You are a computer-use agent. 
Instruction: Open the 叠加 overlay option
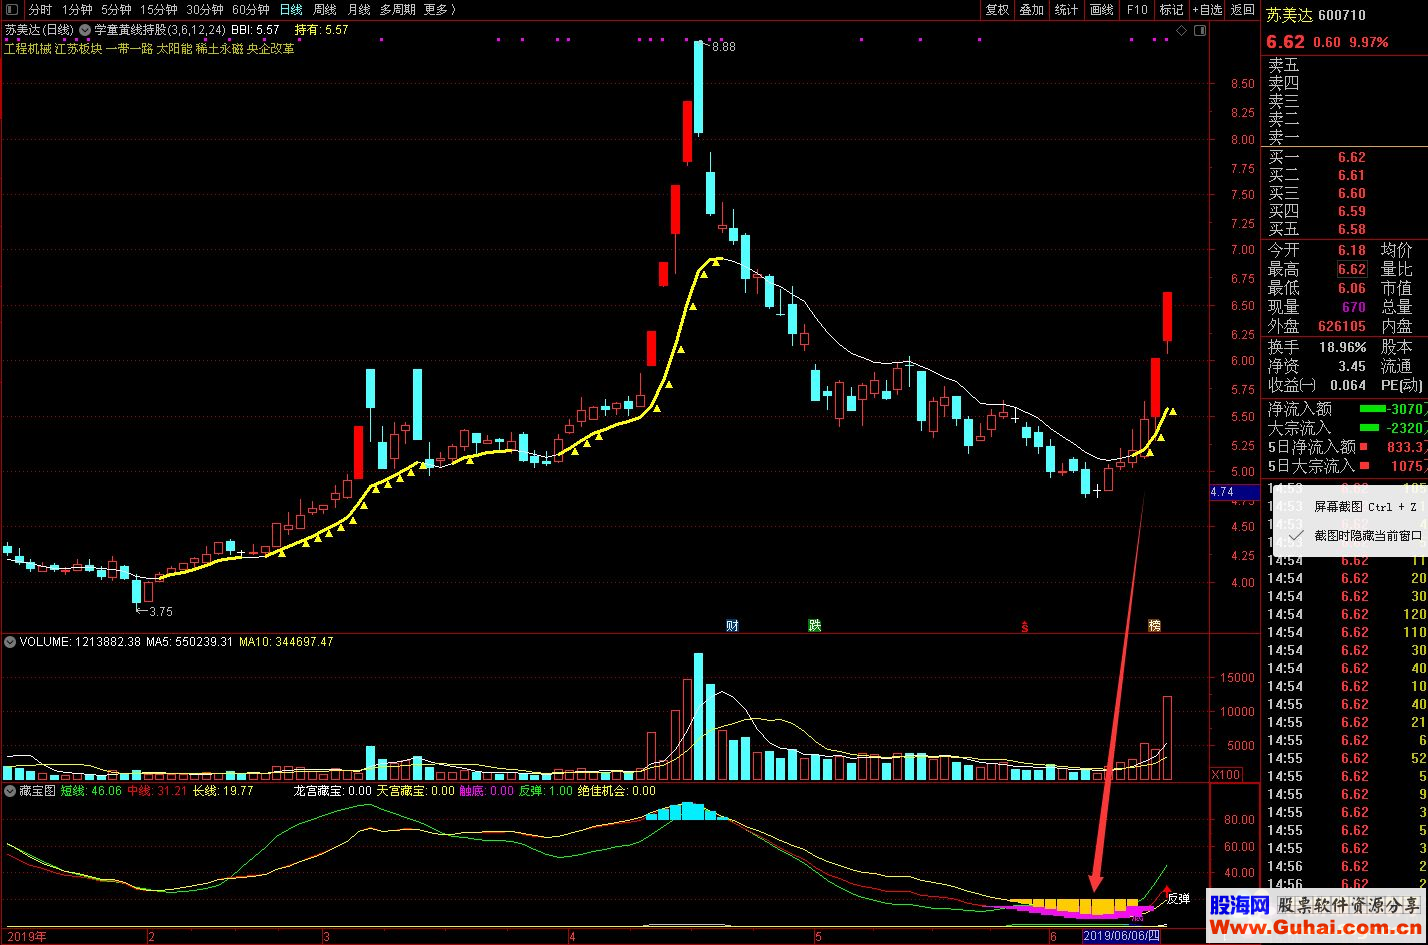click(x=1031, y=9)
